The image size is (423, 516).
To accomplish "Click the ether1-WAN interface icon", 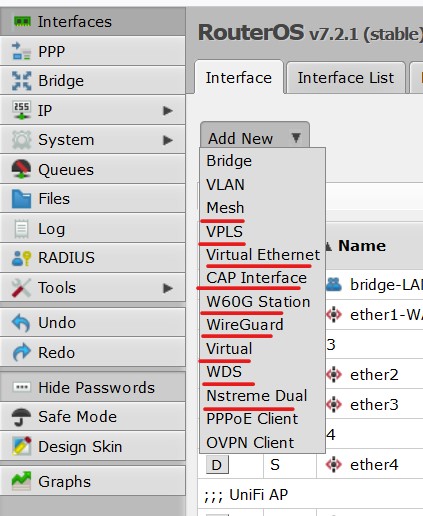I will click(x=334, y=315).
